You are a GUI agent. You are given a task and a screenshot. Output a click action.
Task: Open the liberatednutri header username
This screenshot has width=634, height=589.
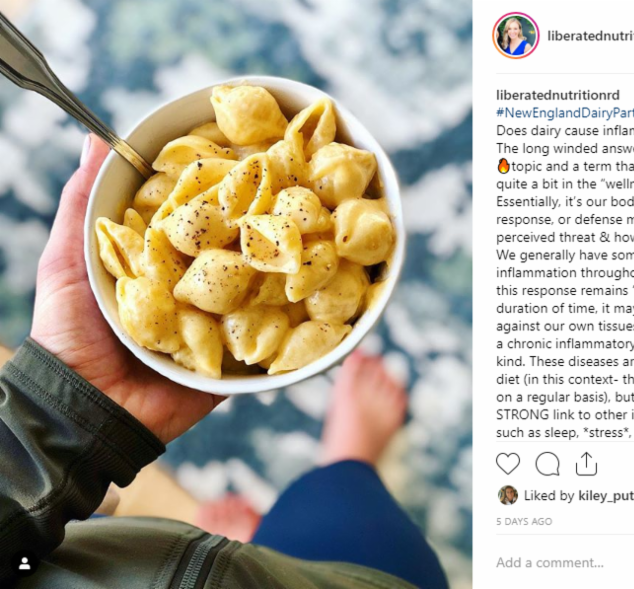coord(590,36)
